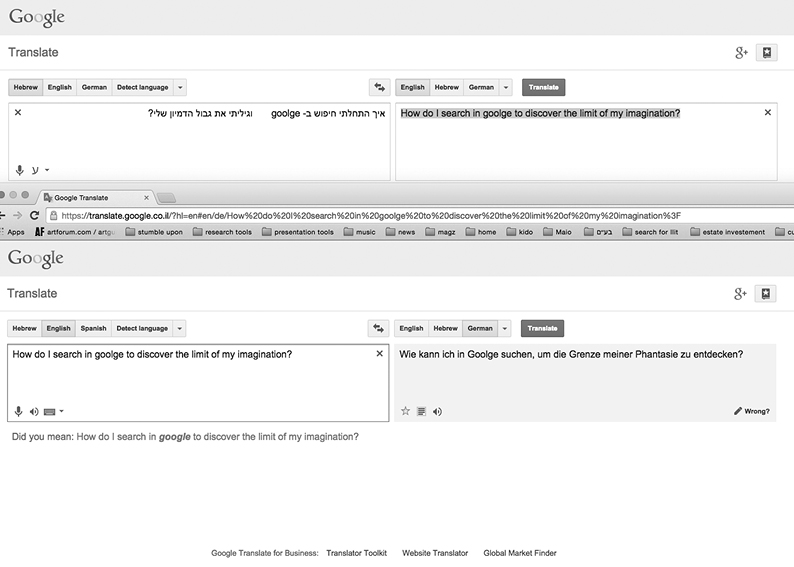
Task: Click the suggested 'google' spelling correction link
Action: tap(175, 437)
